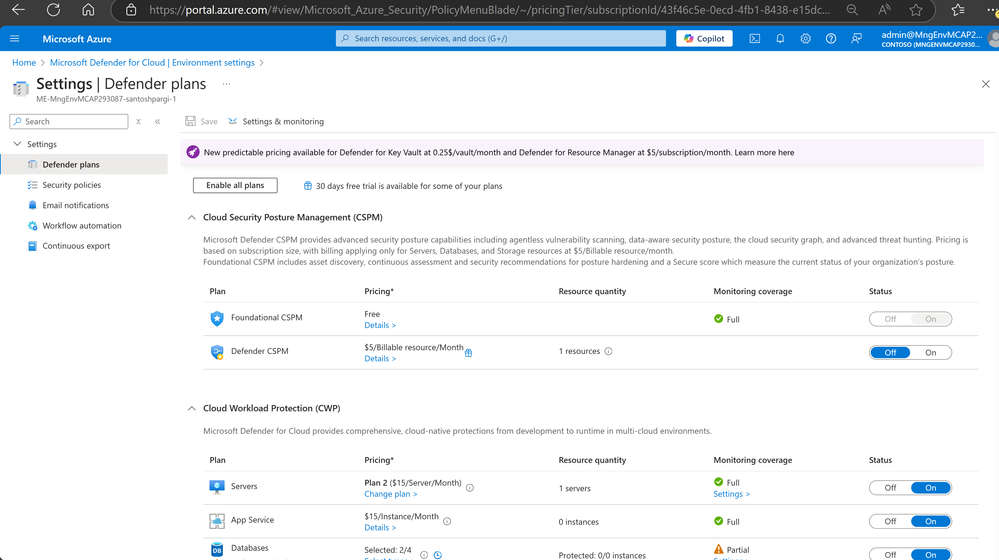Click the info icon next to Servers Plan 2 pricing
999x560 pixels.
470,488
